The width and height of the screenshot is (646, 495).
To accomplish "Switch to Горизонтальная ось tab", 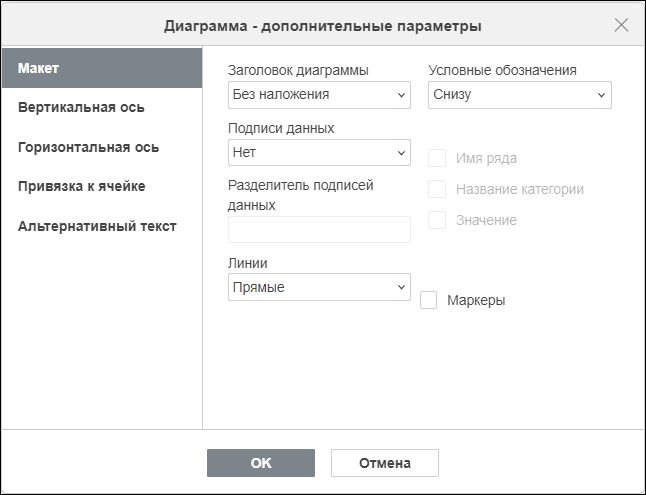I will (x=102, y=147).
